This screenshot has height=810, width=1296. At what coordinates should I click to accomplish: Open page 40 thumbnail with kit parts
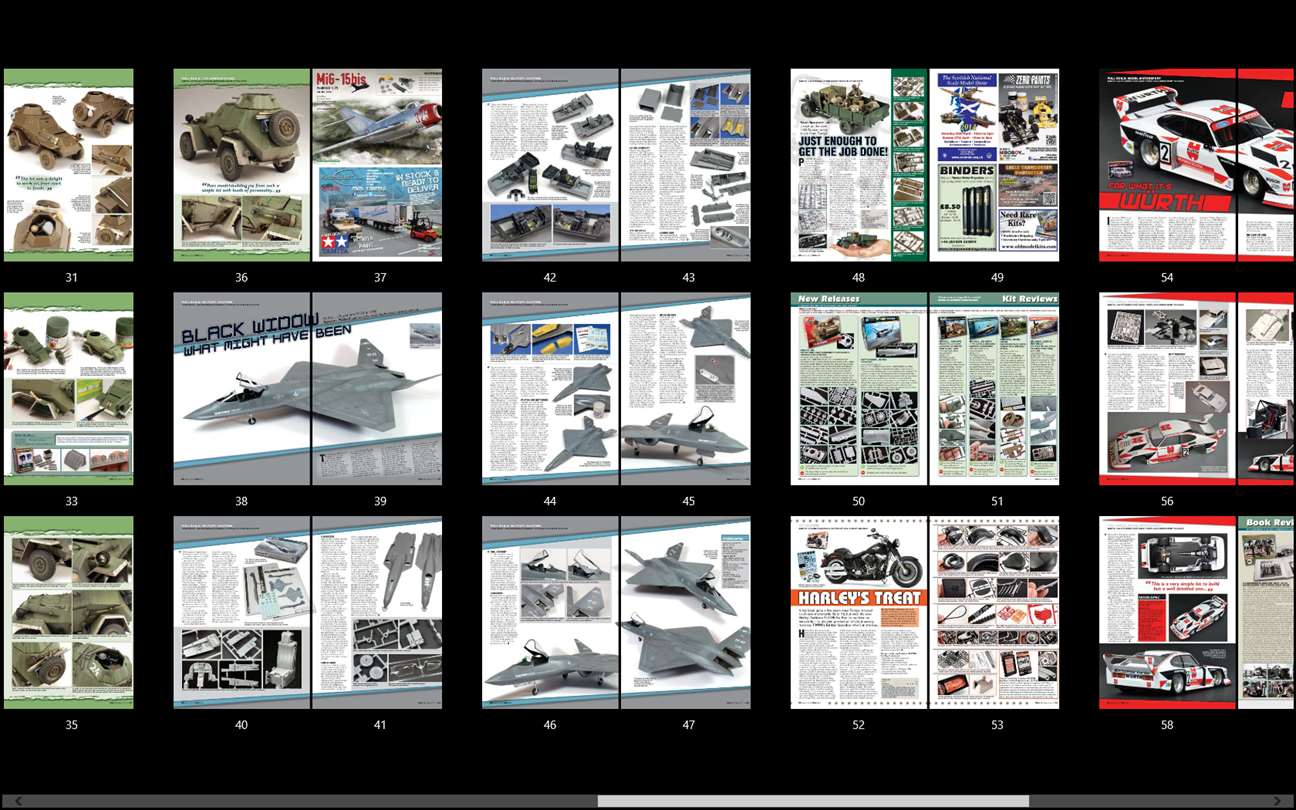242,613
